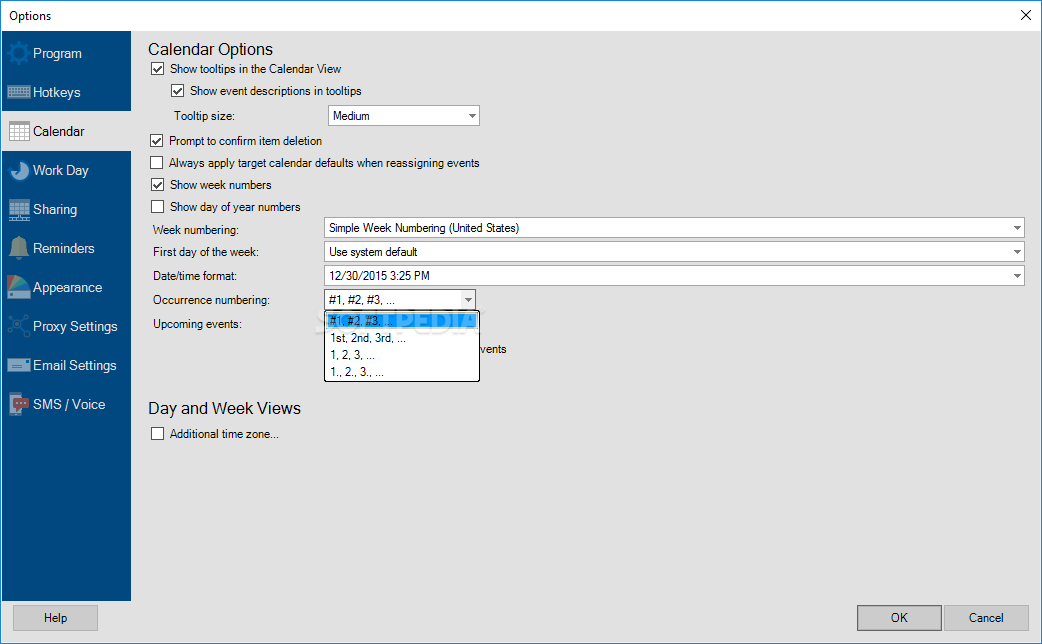Image resolution: width=1042 pixels, height=644 pixels.
Task: Disable Prompt to confirm item deletion
Action: tap(157, 141)
